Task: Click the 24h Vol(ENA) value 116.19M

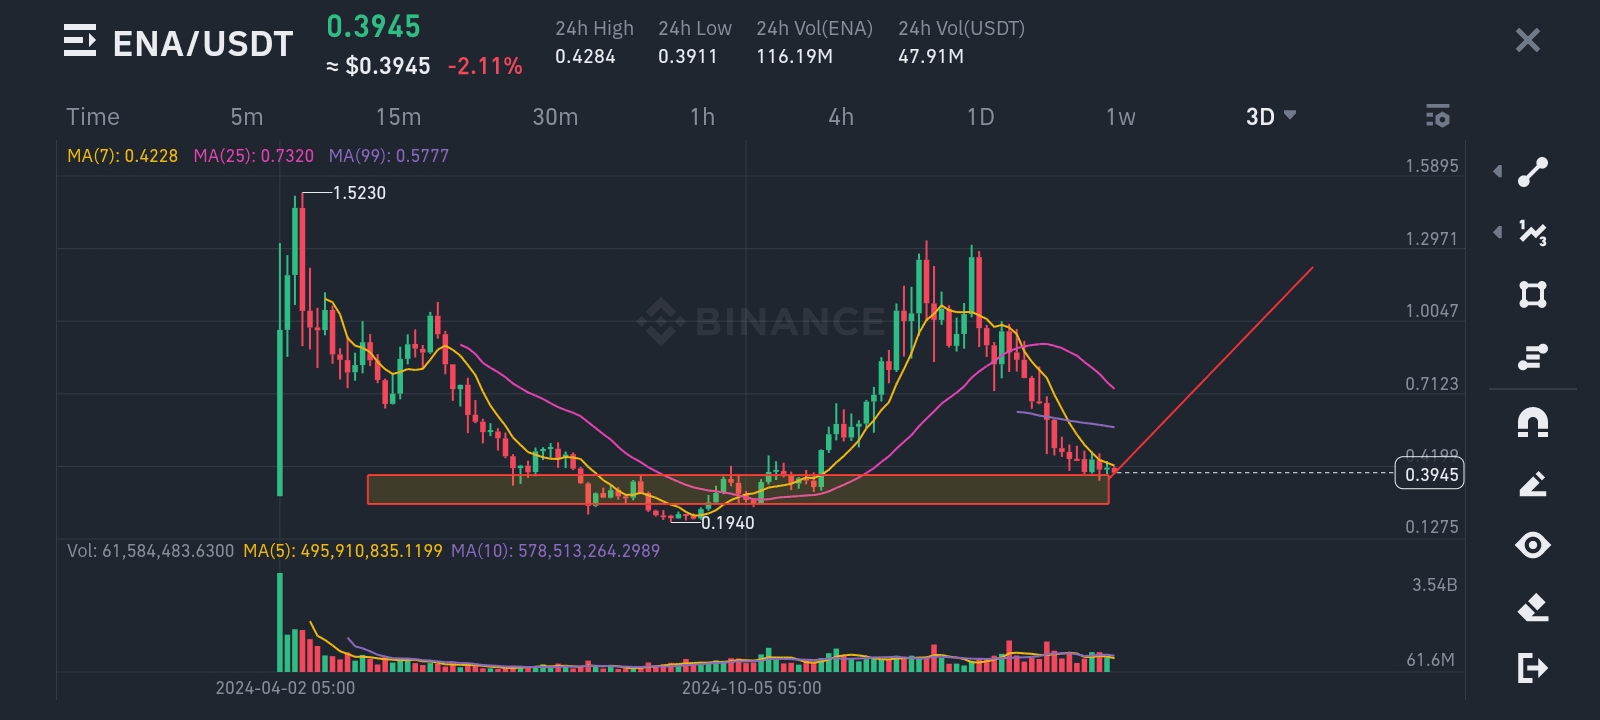Action: [x=794, y=57]
